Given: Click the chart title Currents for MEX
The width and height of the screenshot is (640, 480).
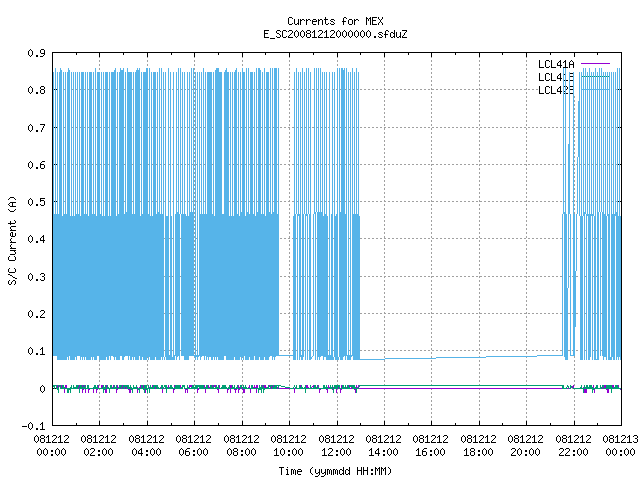Looking at the screenshot, I should (x=335, y=21).
